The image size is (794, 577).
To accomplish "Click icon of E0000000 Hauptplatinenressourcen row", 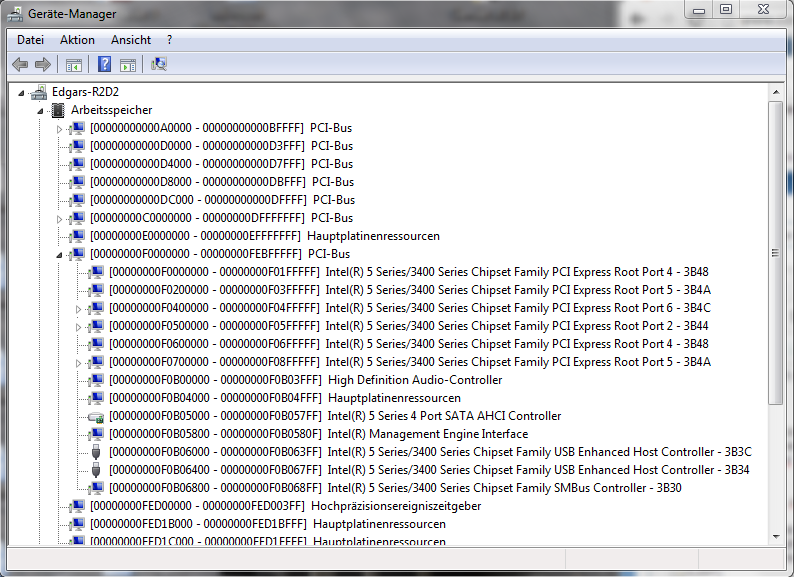I will point(77,236).
